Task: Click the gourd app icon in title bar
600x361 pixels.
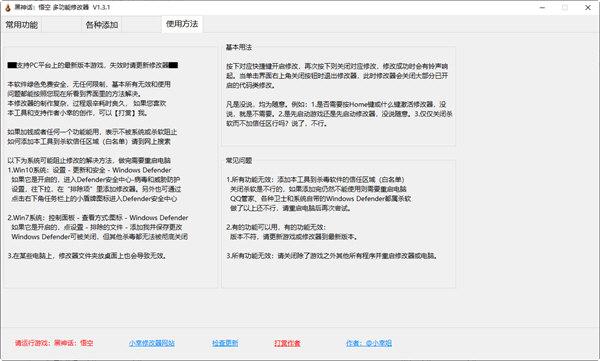Action: click(x=8, y=7)
